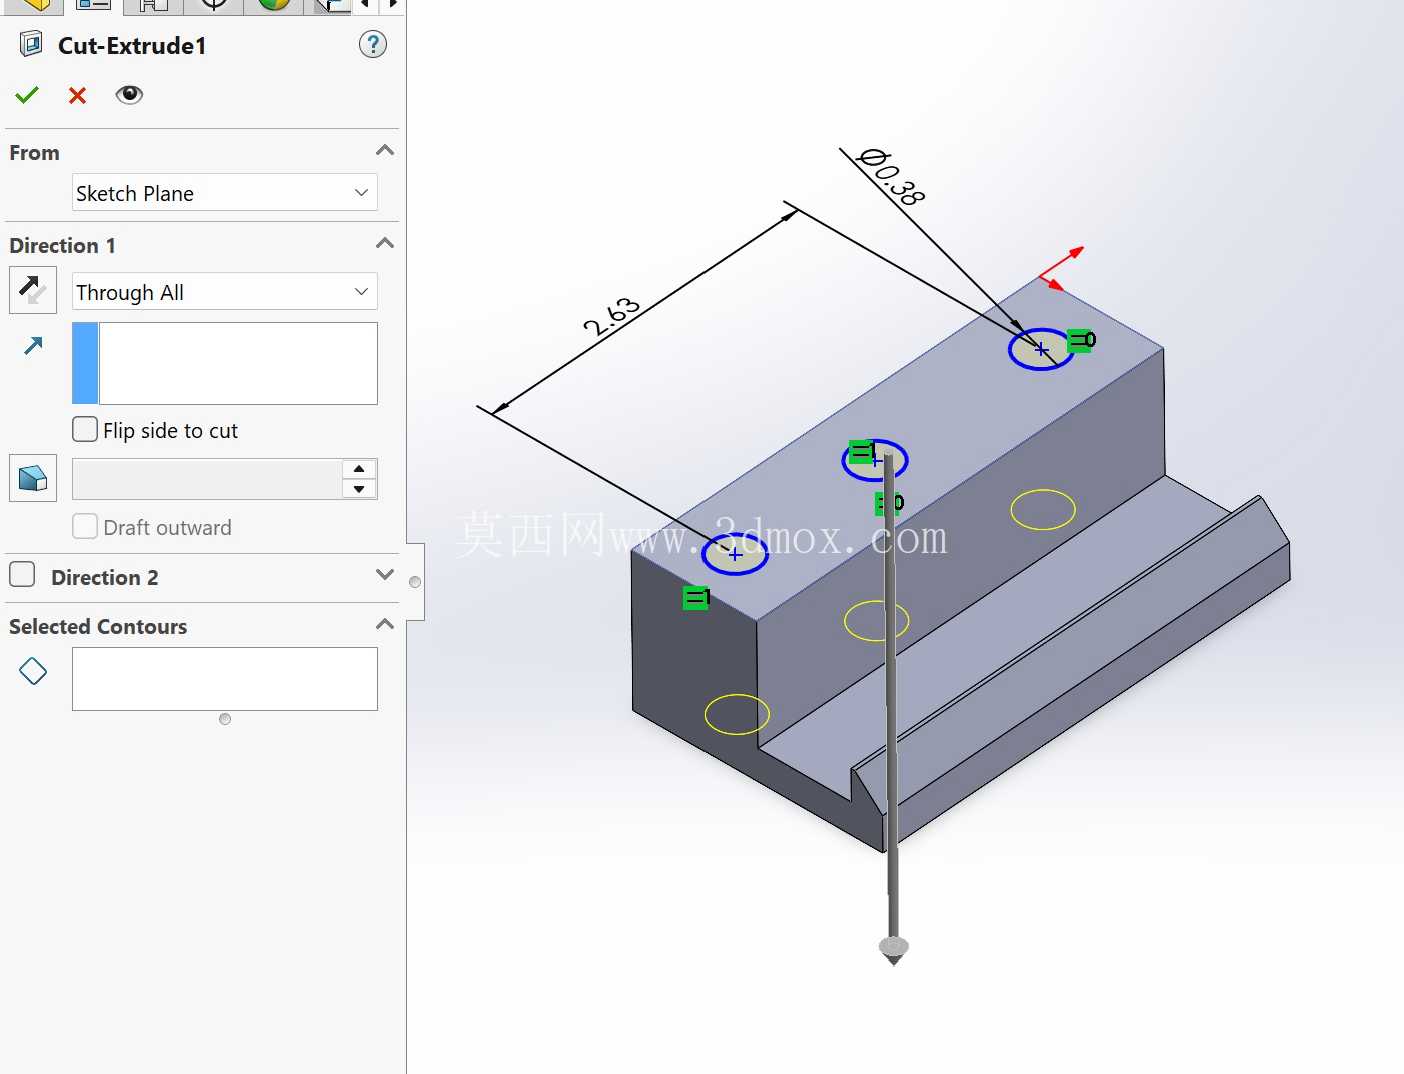
Task: Open the DimXpertManager crosshair tab
Action: [213, 5]
